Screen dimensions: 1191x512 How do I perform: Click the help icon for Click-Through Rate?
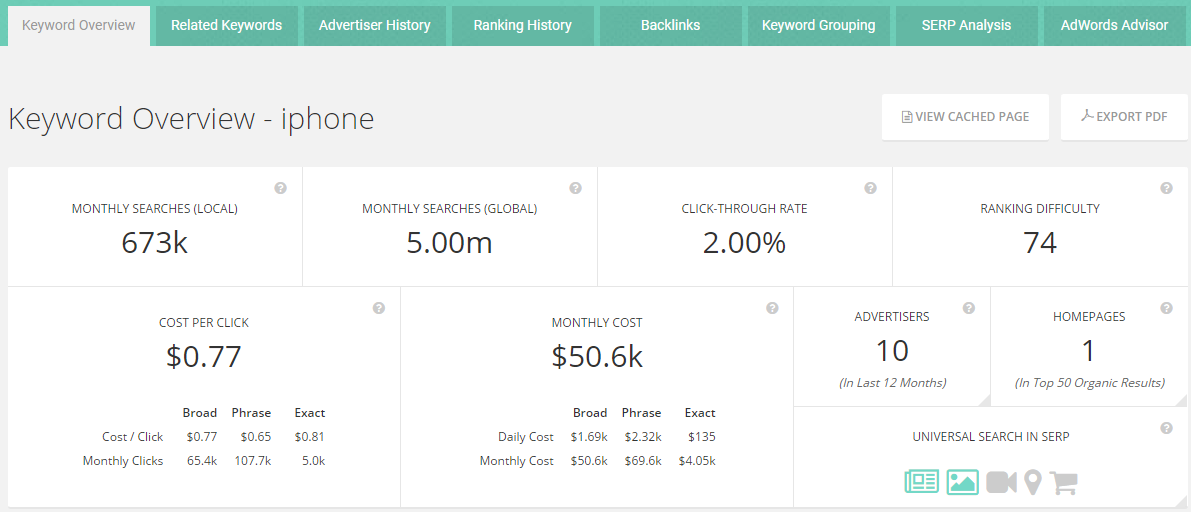(x=870, y=188)
